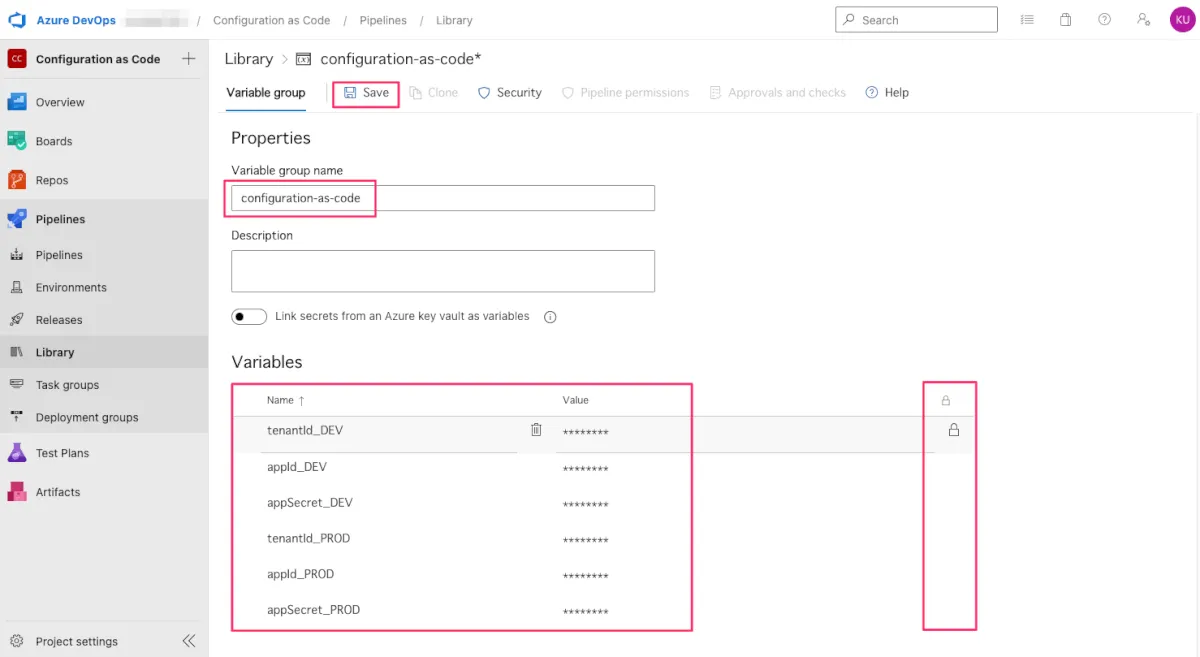Select the Variable group tab
Screen dimensions: 1200x657
click(266, 93)
